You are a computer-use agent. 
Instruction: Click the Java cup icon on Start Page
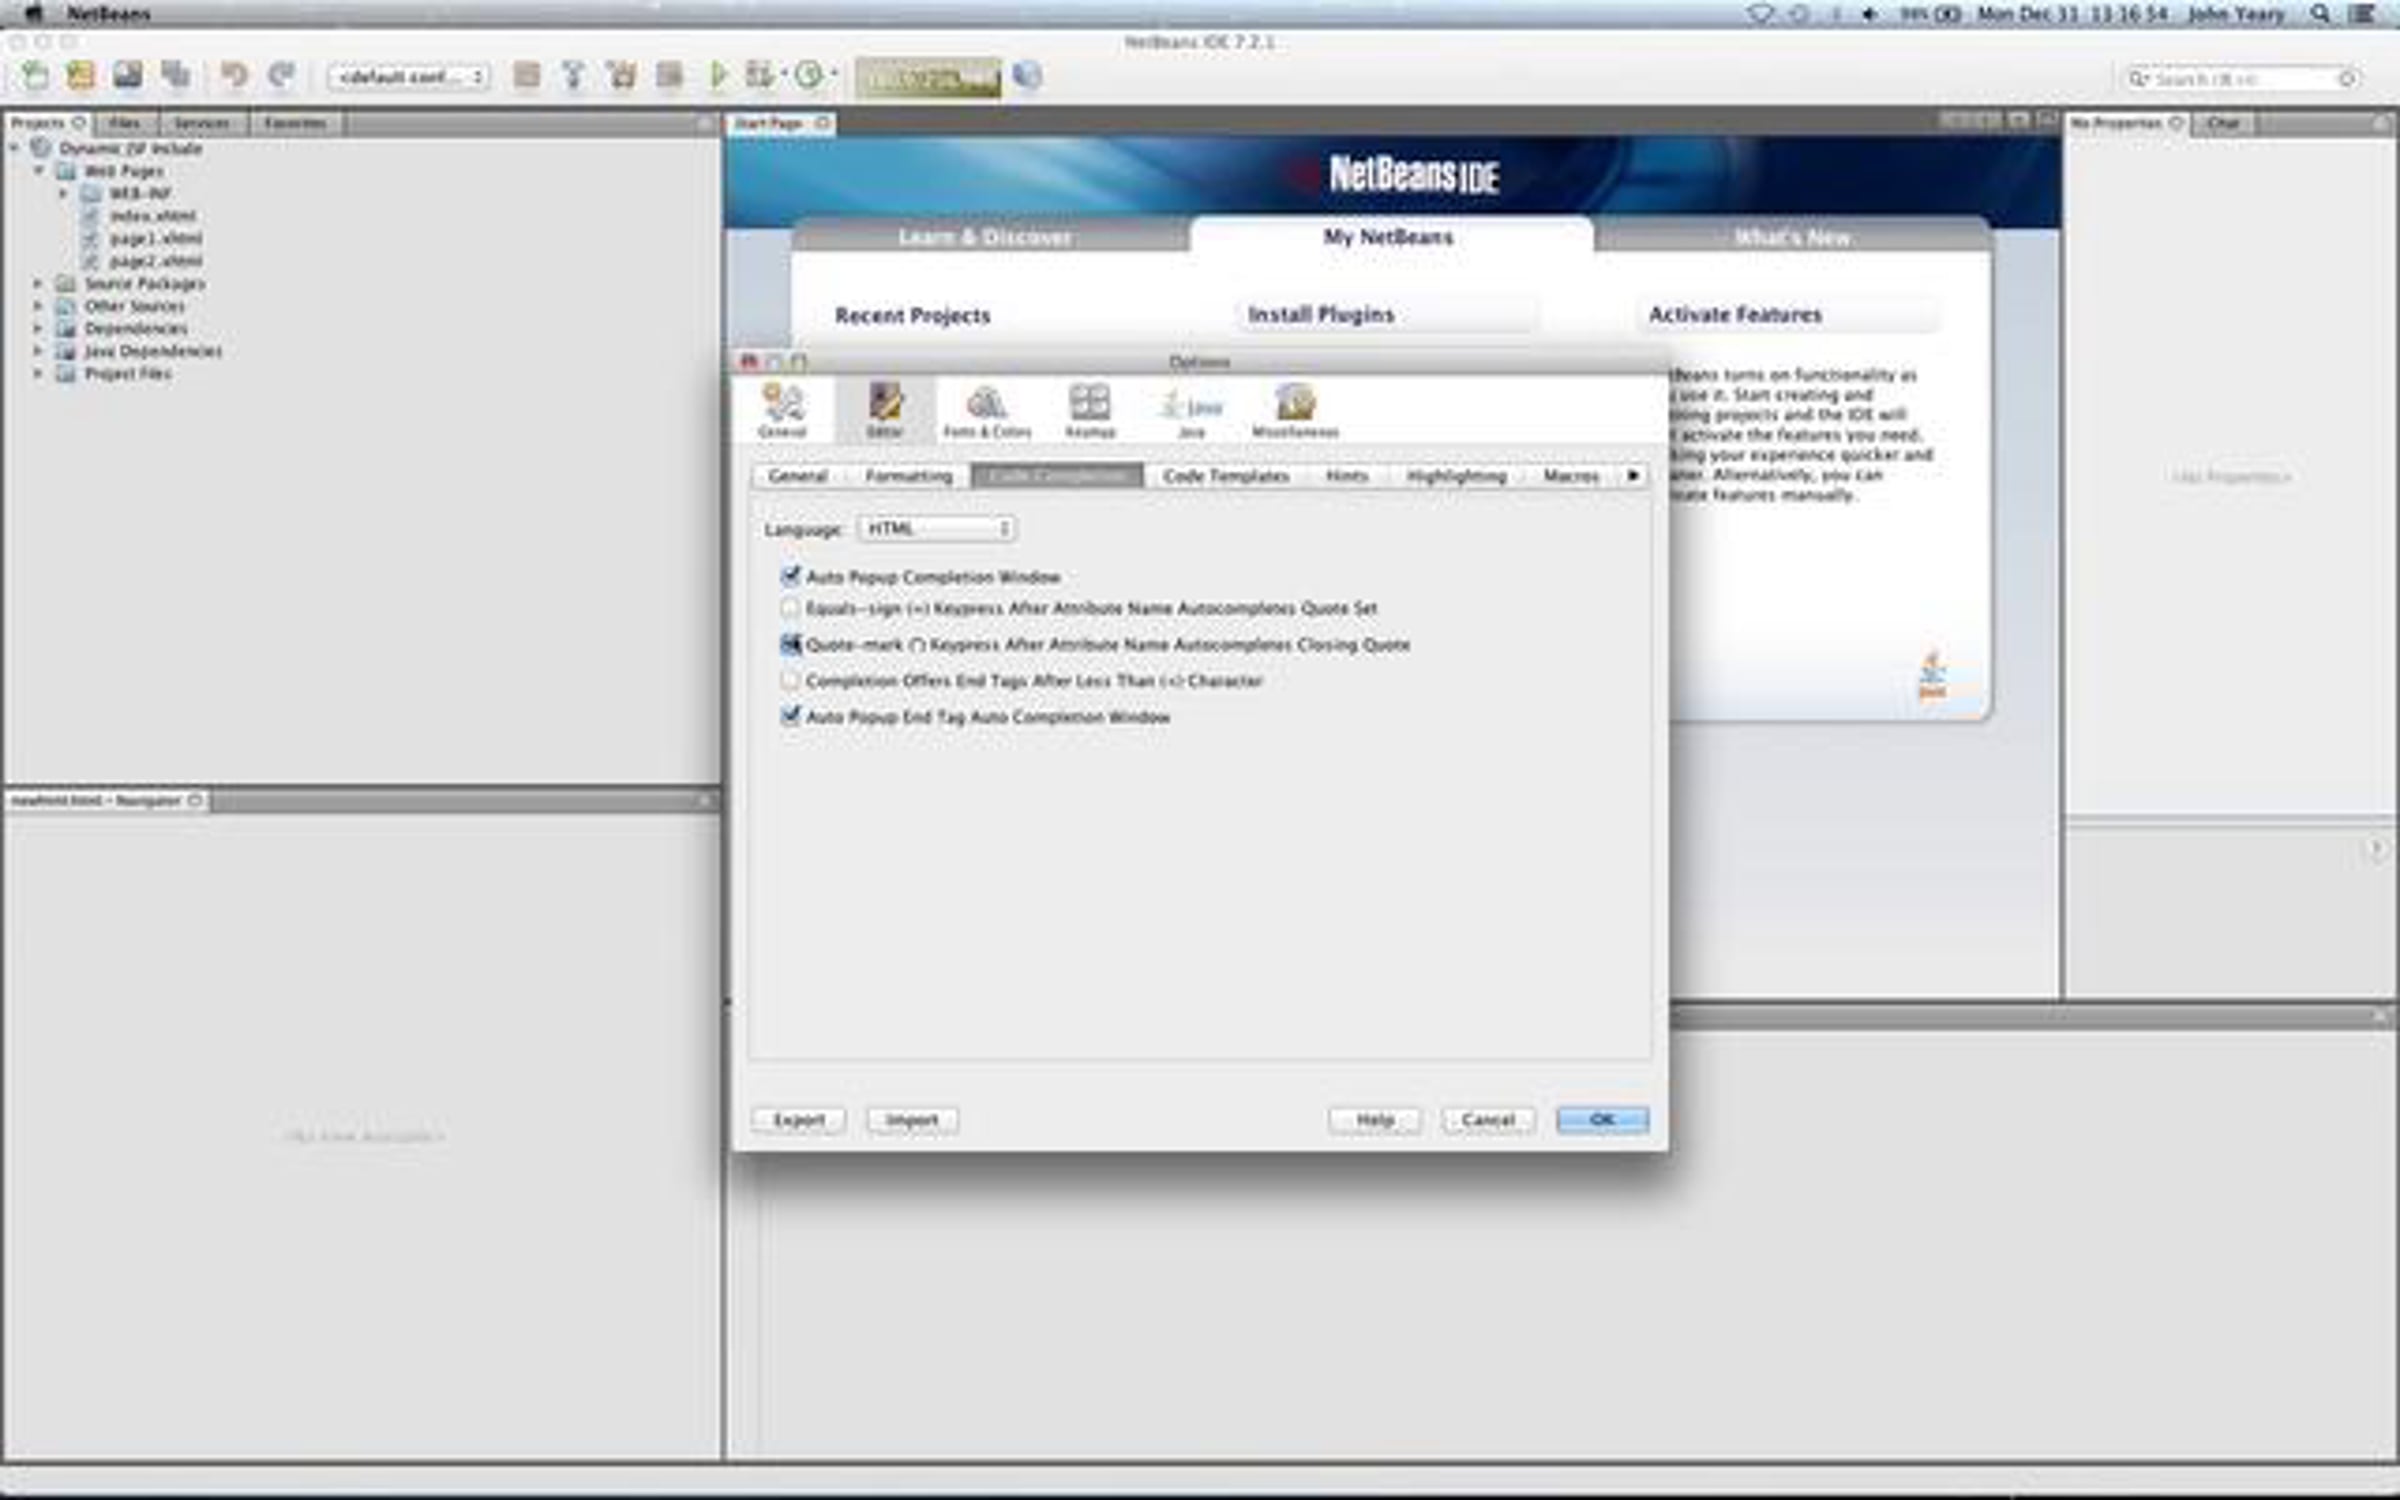click(x=1932, y=675)
